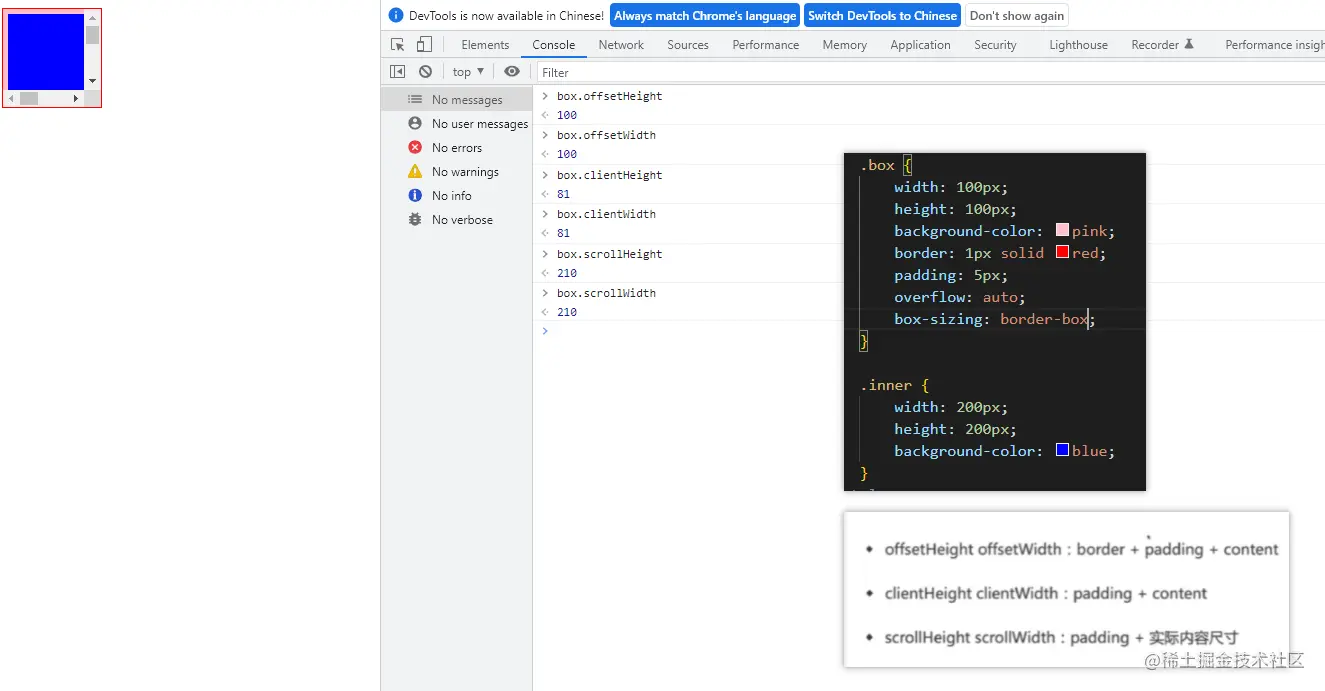This screenshot has height=691, width=1325.
Task: Click the box.scrollHeight console entry
Action: coord(609,254)
